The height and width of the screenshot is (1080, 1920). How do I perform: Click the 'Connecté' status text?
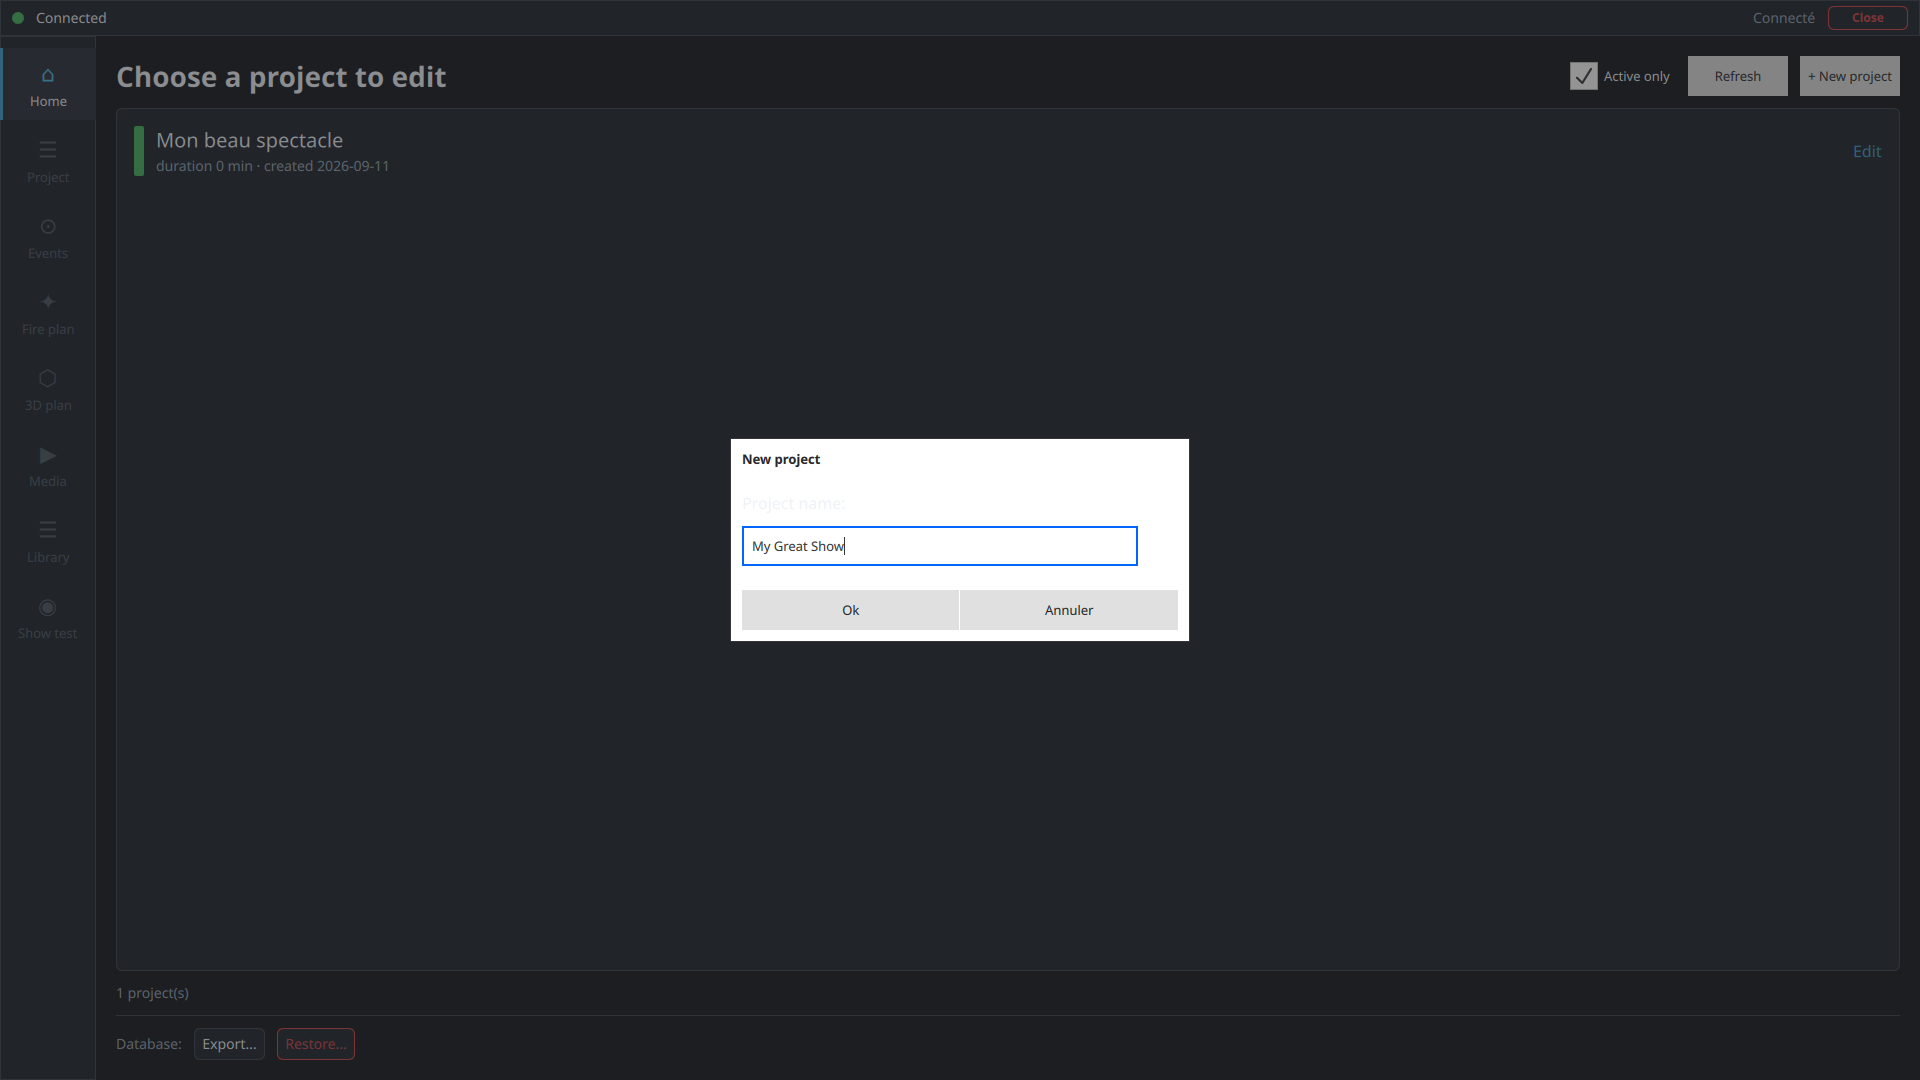(1783, 18)
